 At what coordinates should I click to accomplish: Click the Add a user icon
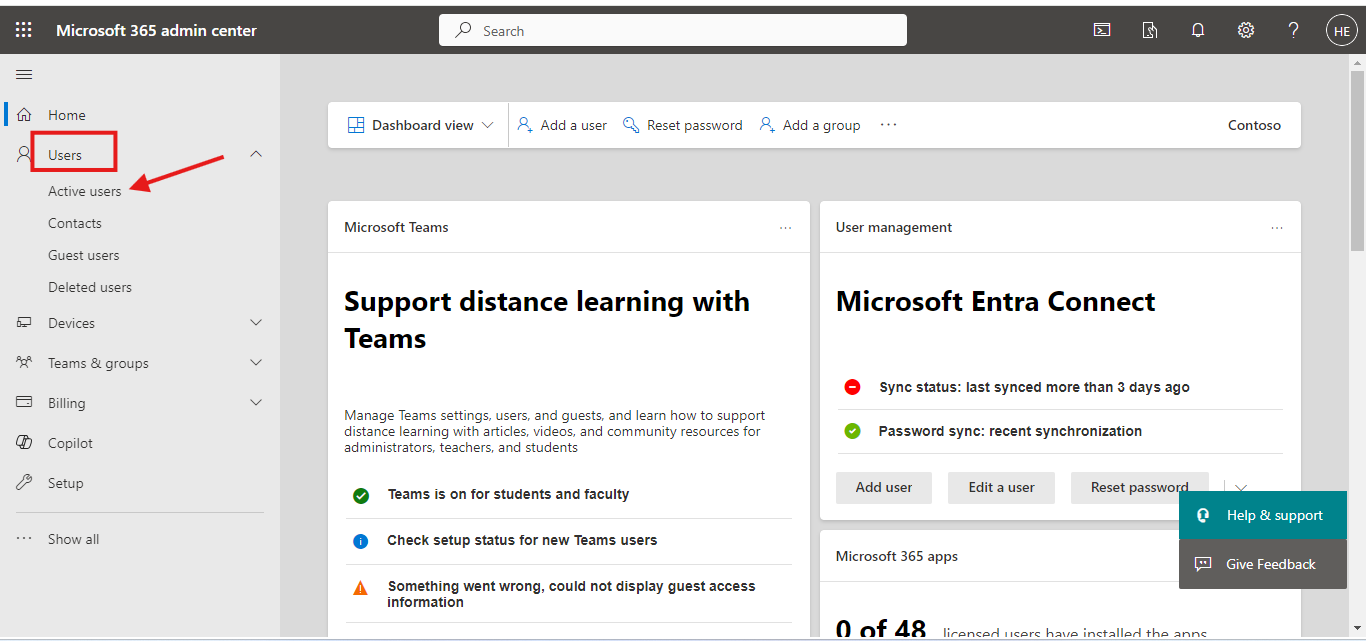(525, 125)
